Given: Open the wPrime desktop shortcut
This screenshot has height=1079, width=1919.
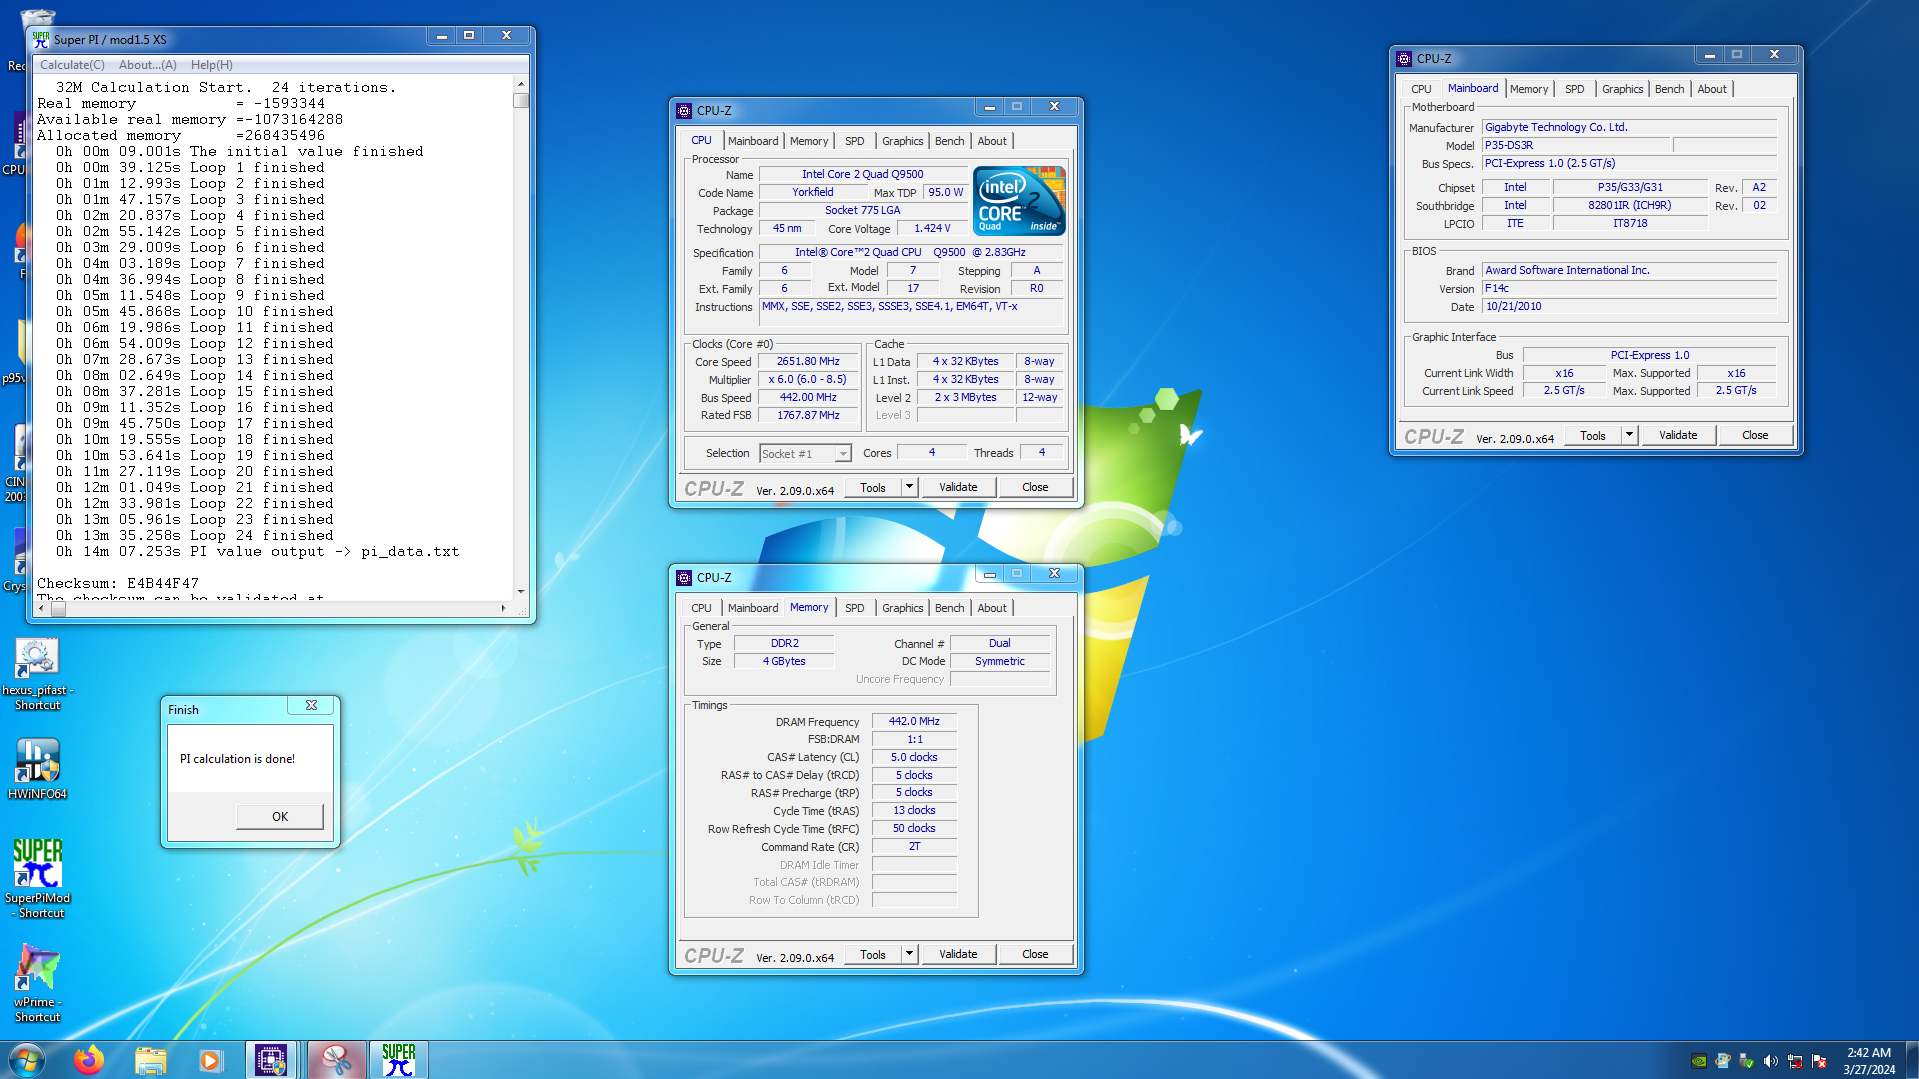Looking at the screenshot, I should pos(37,983).
